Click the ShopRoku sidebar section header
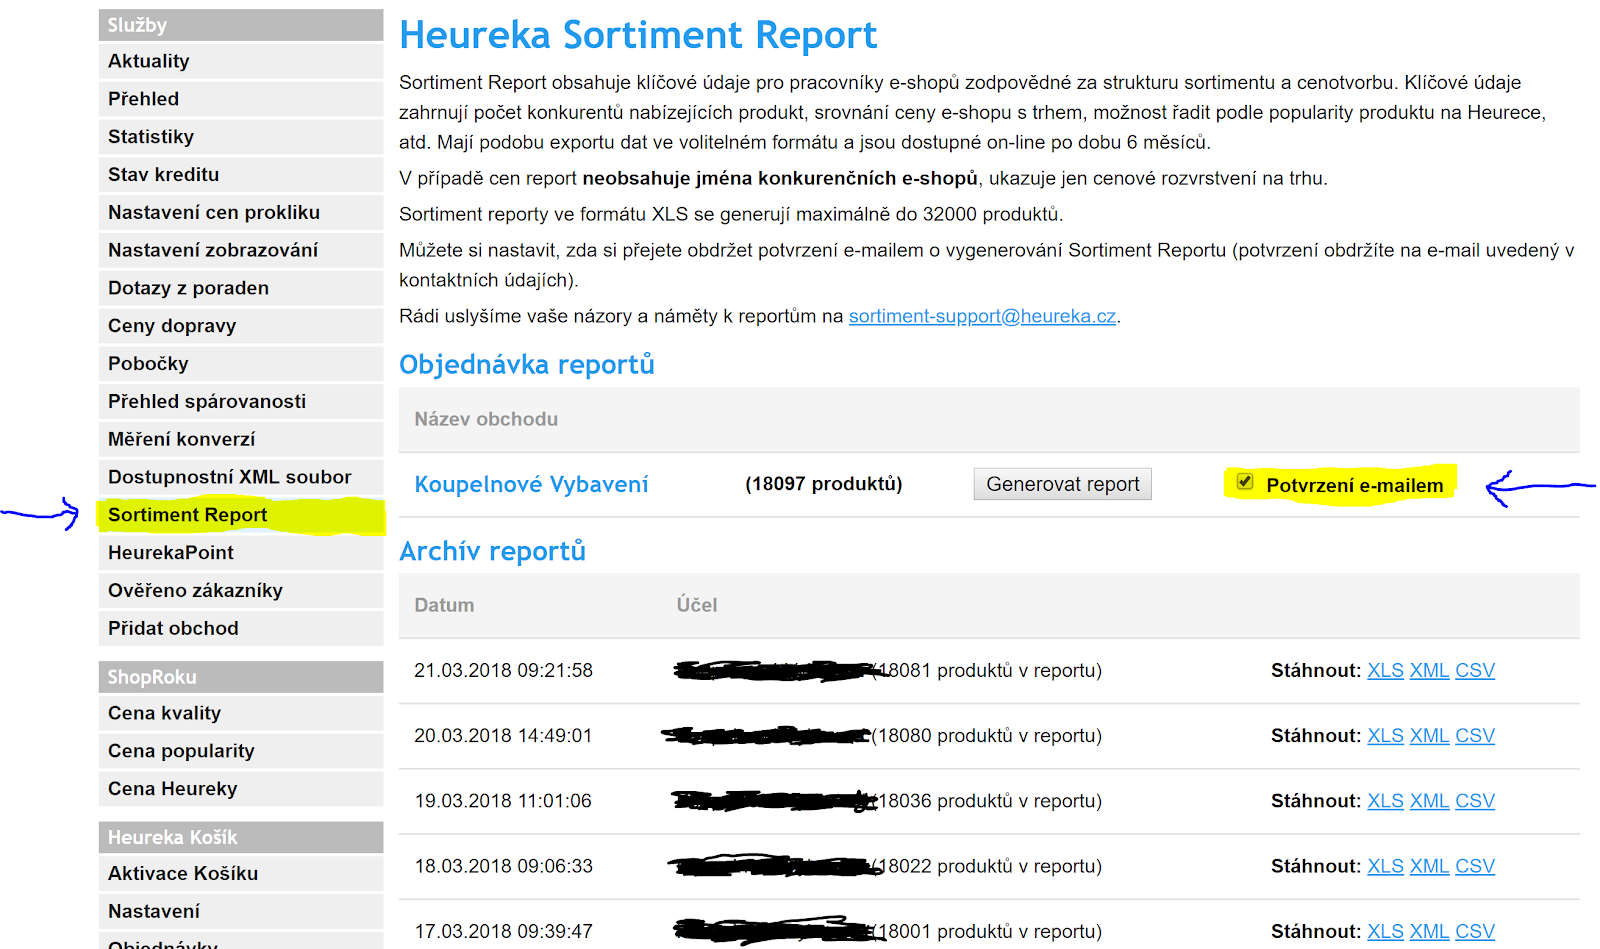The image size is (1600, 949). click(x=241, y=677)
